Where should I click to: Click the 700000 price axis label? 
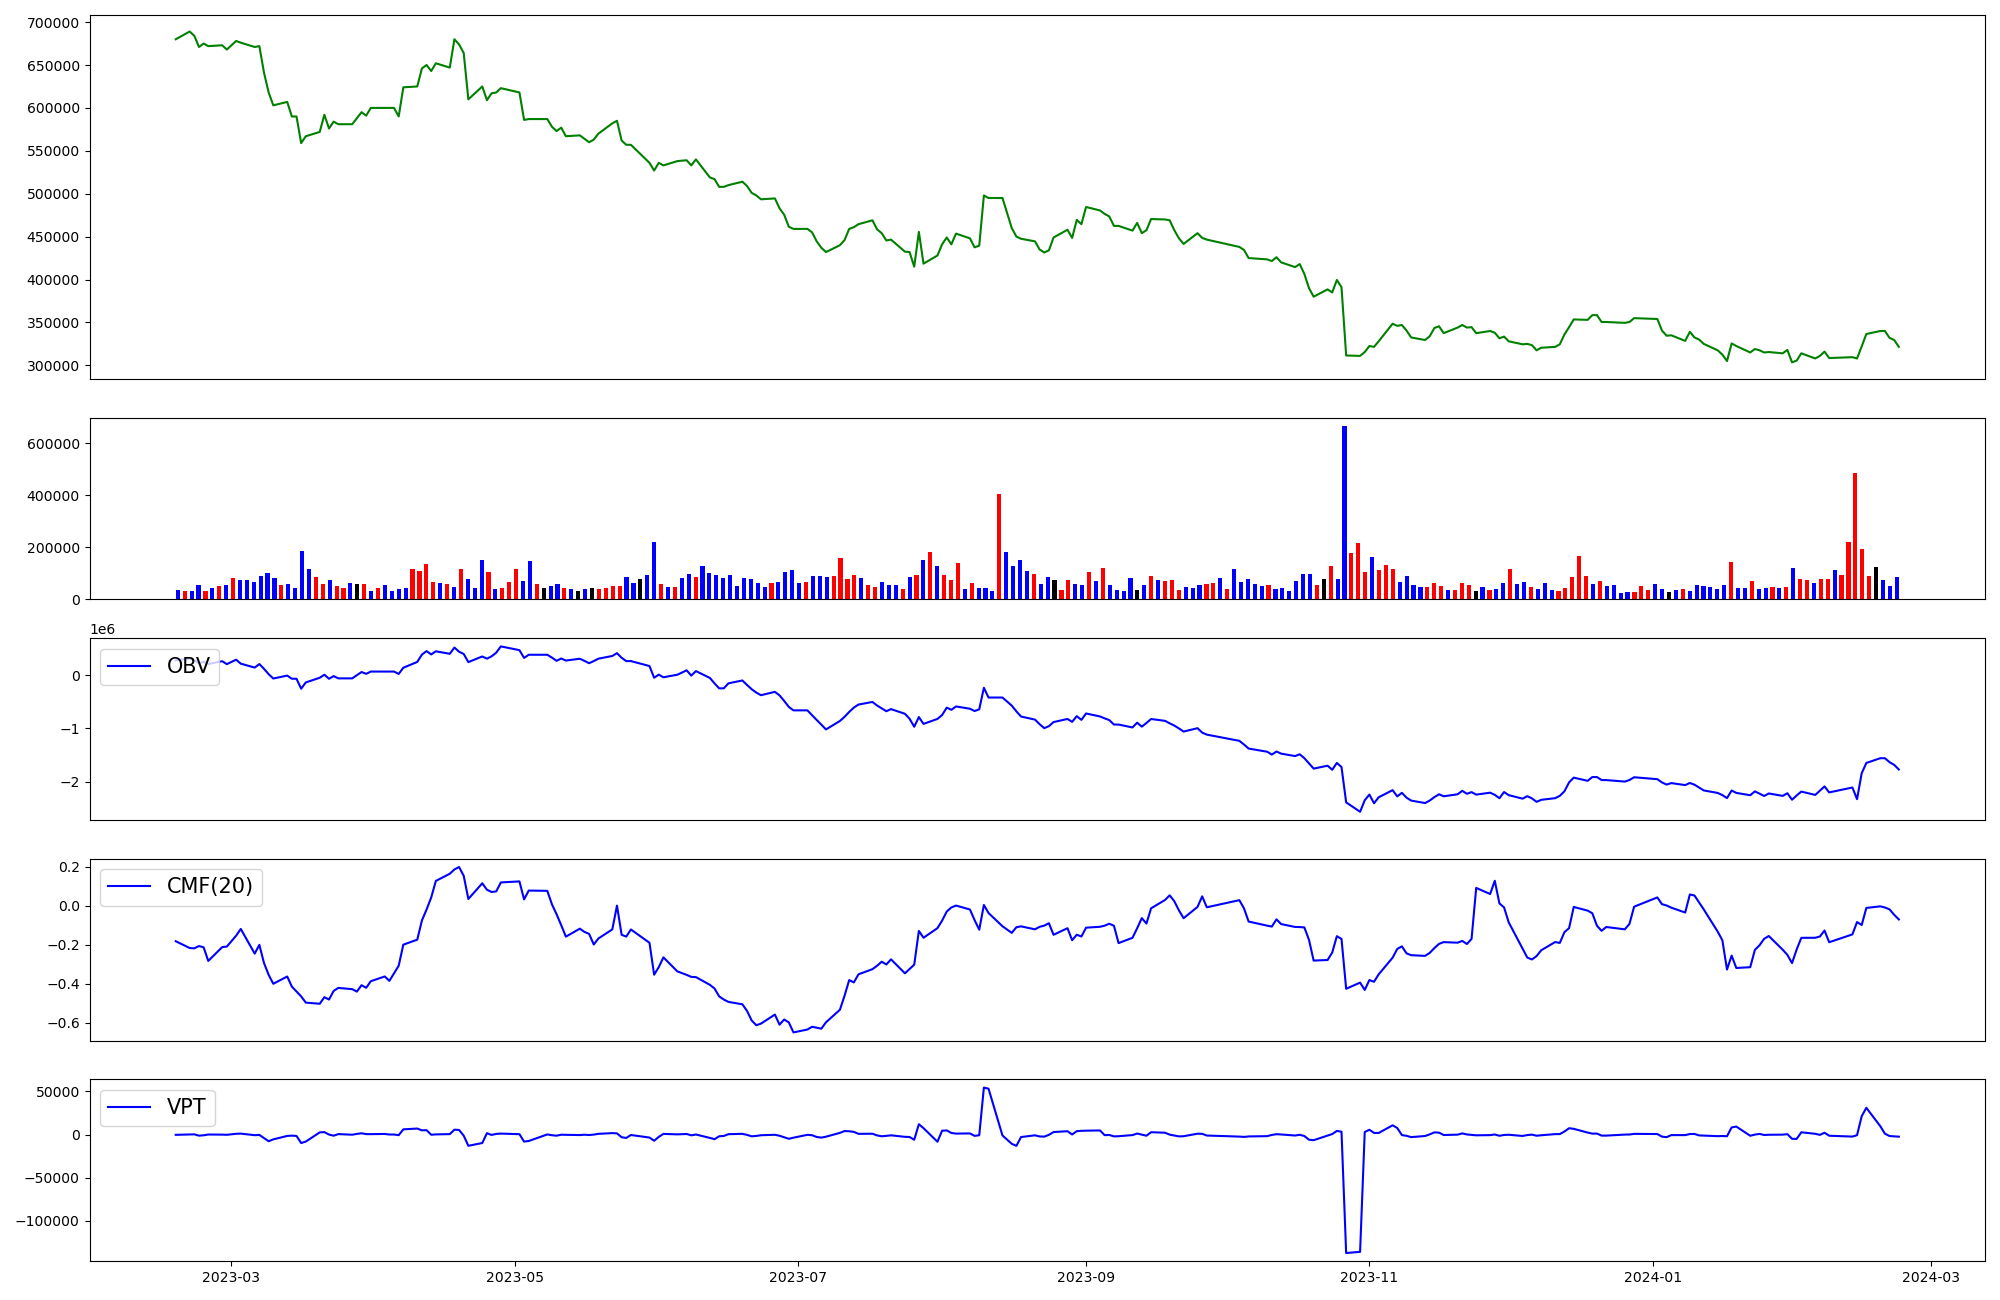(x=52, y=23)
